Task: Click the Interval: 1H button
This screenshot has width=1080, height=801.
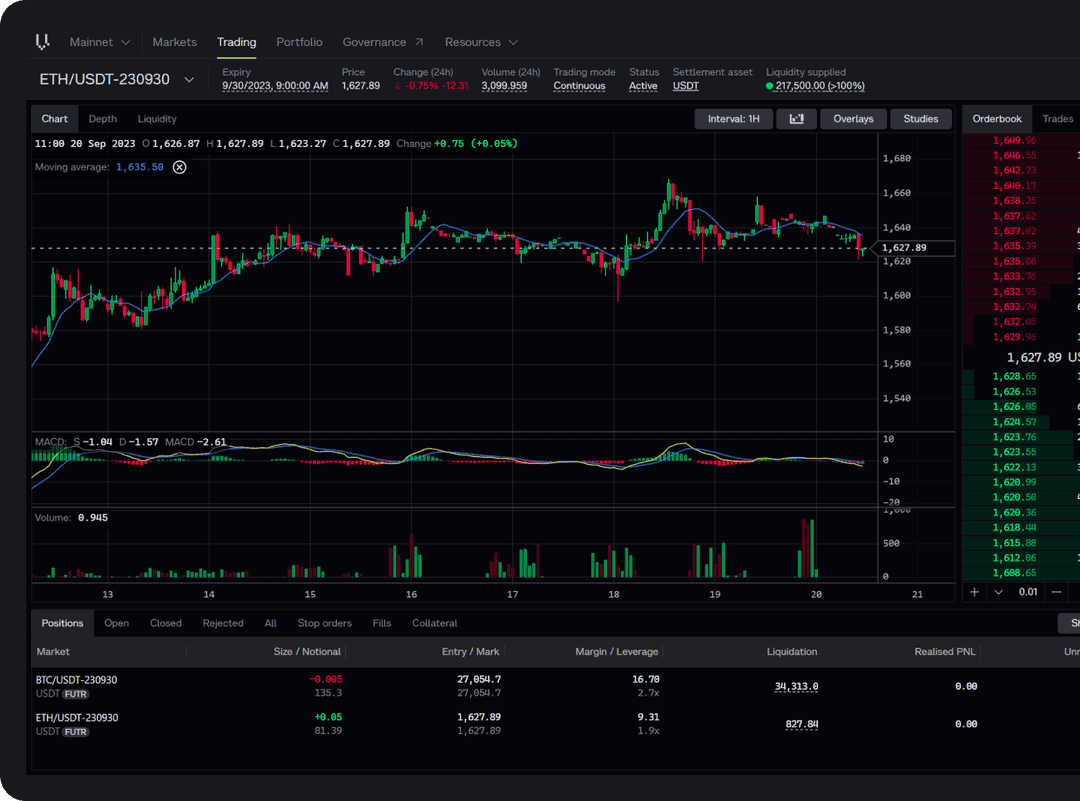Action: click(733, 118)
